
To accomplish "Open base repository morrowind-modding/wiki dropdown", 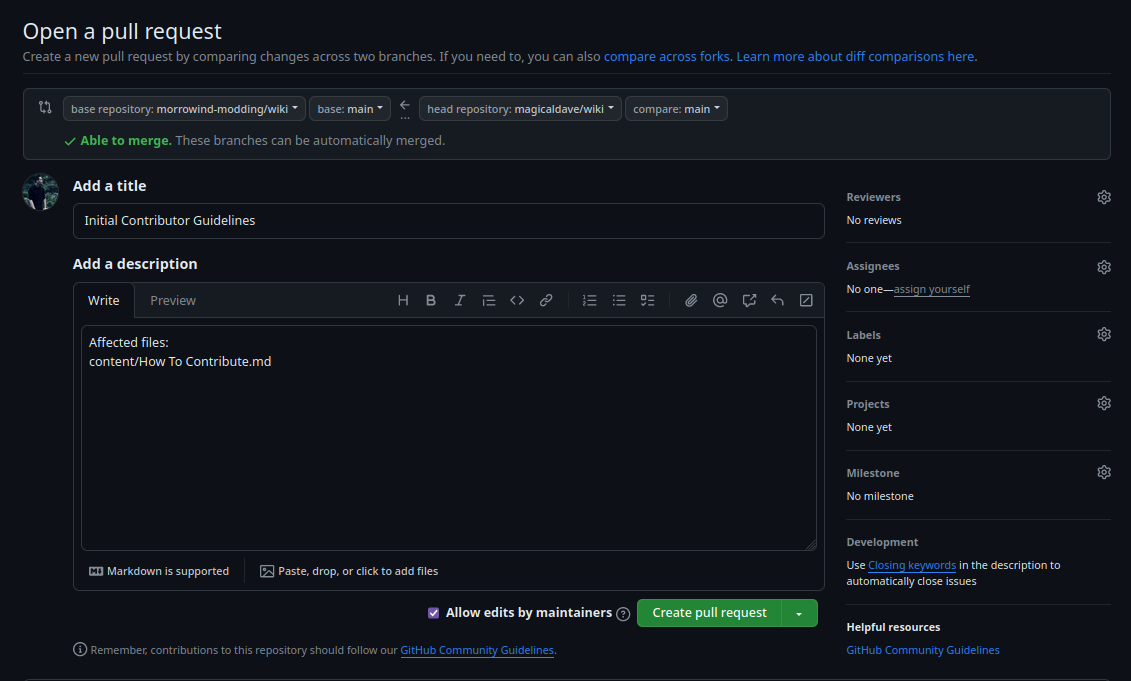I will 184,109.
